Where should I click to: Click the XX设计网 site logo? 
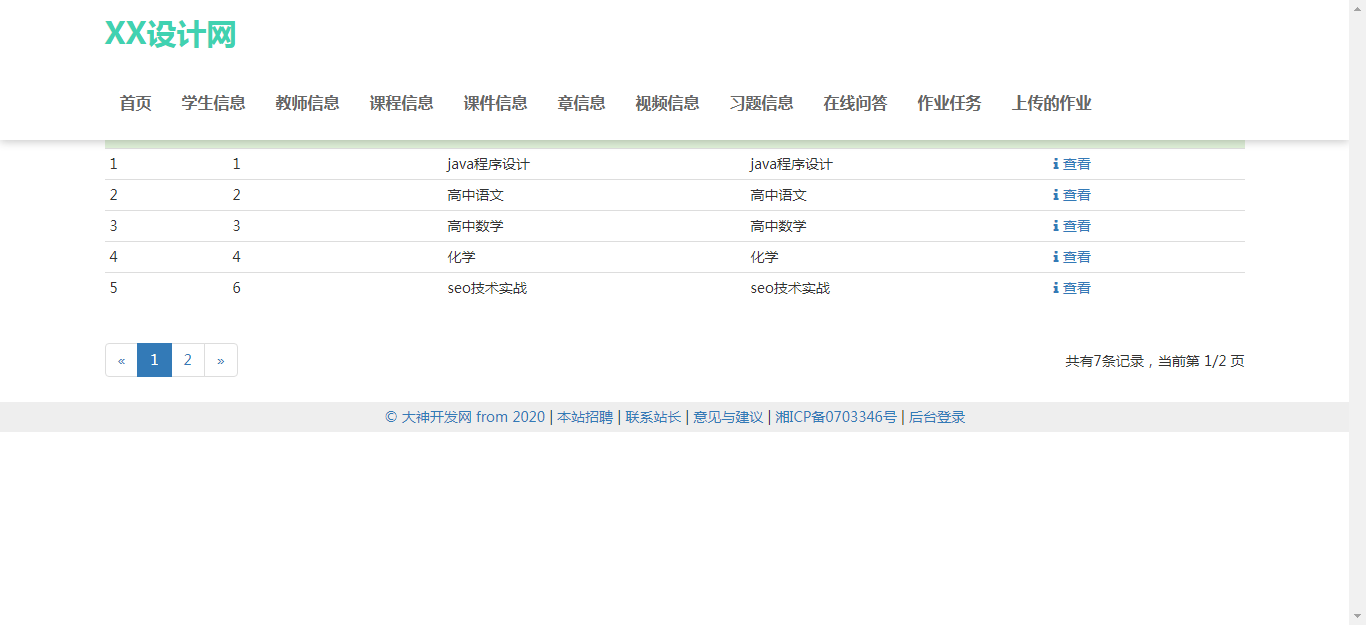tap(170, 34)
